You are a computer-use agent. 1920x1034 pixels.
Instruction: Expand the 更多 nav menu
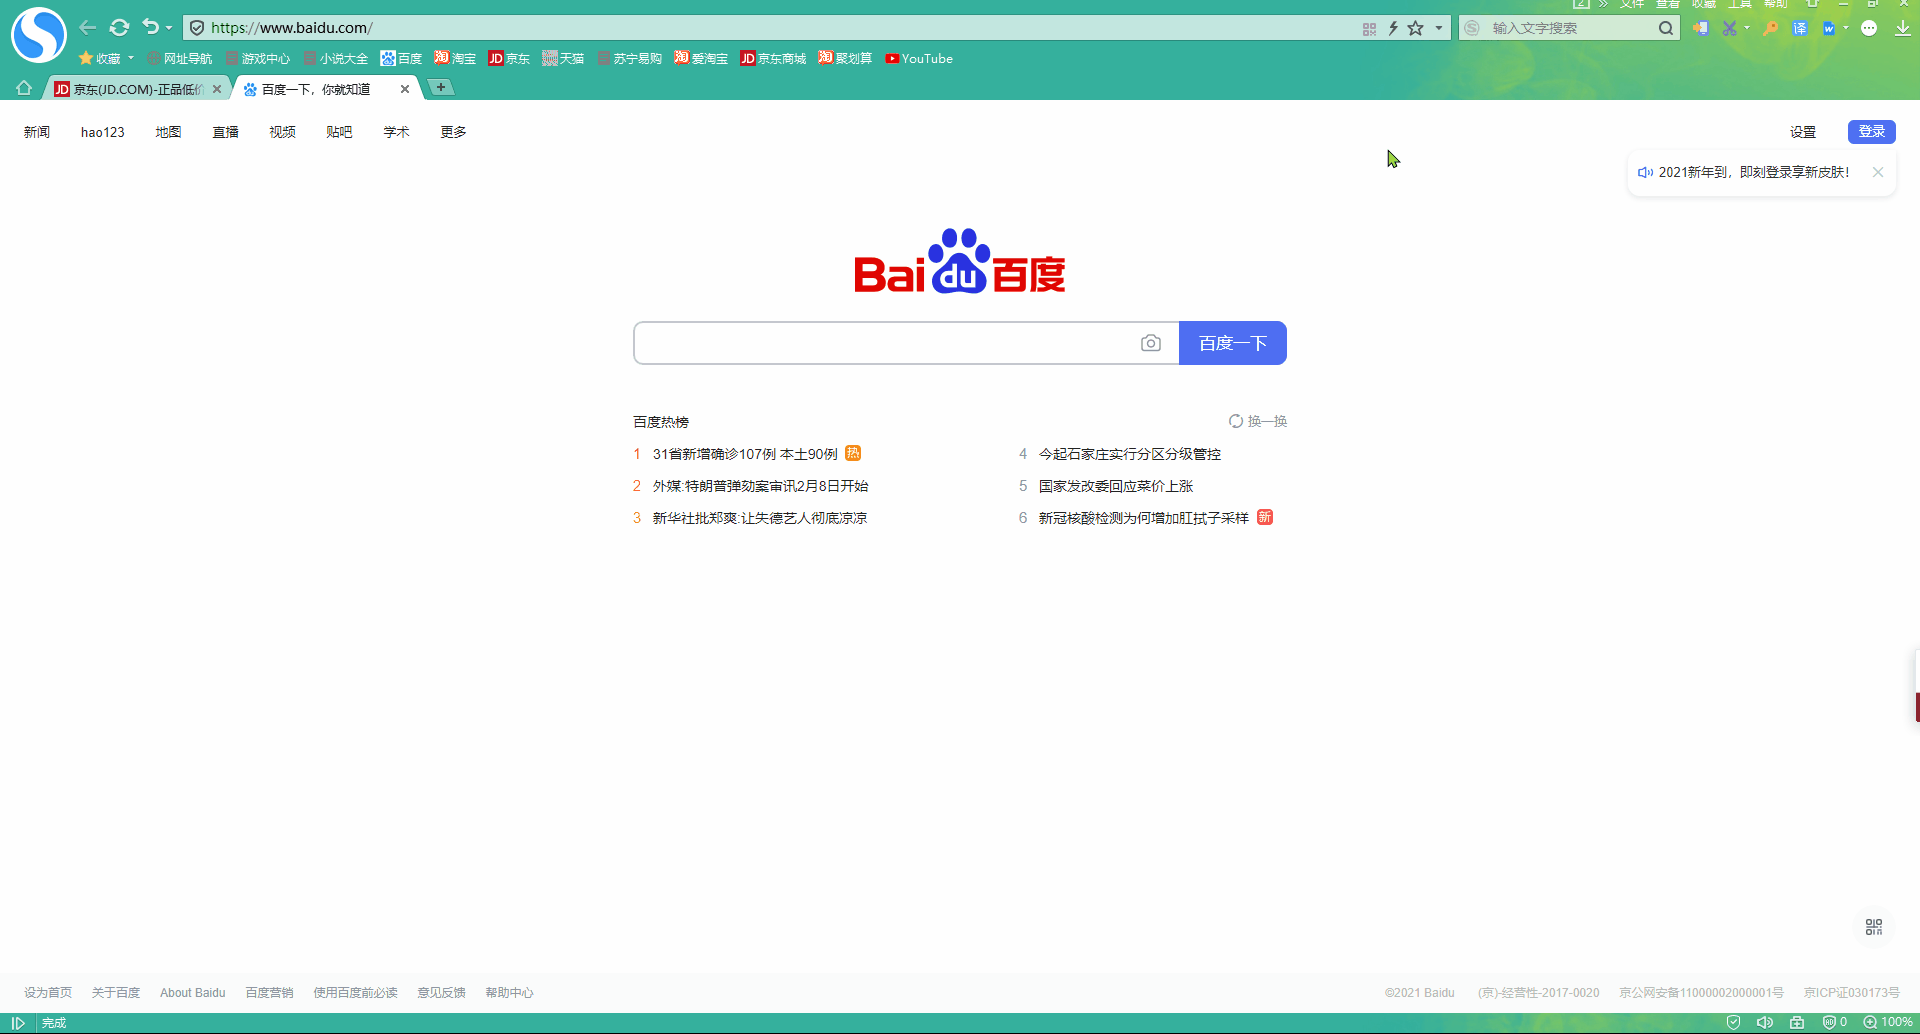(x=453, y=132)
